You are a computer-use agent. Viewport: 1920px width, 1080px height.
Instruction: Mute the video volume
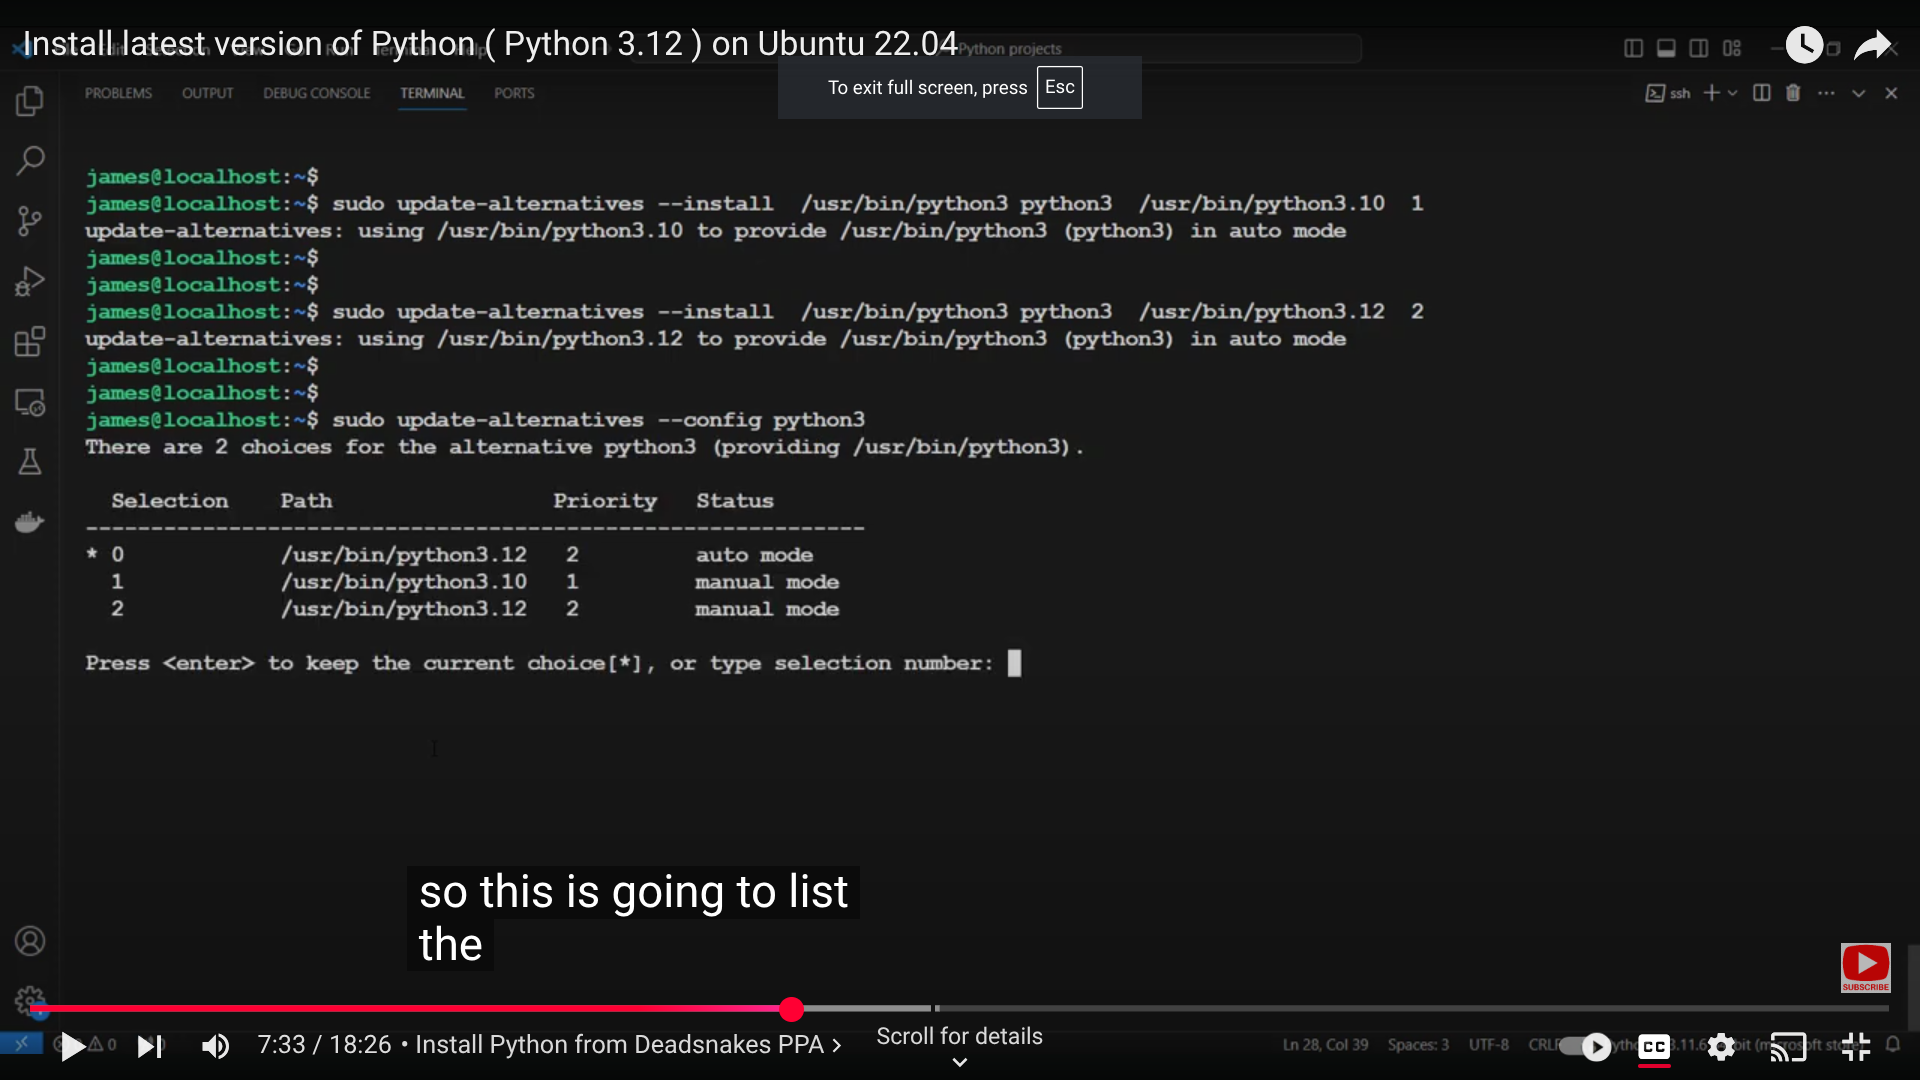pyautogui.click(x=215, y=1047)
